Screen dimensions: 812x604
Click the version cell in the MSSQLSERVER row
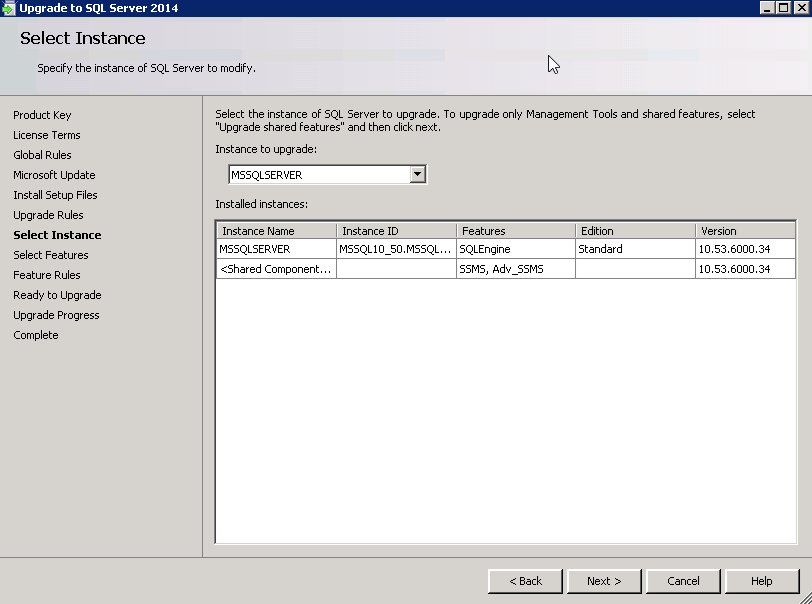(x=745, y=249)
